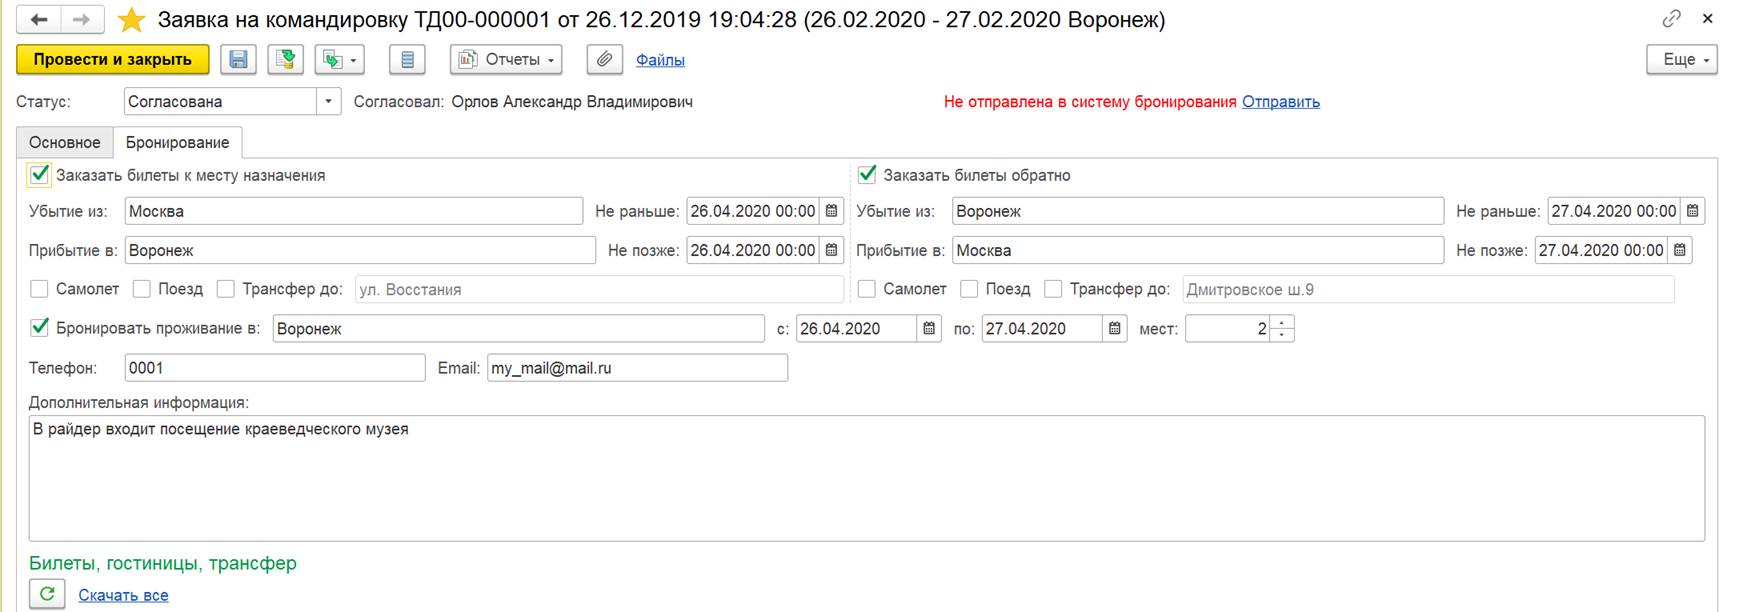Add to favorites with star icon
1739x612 pixels.
click(x=132, y=20)
